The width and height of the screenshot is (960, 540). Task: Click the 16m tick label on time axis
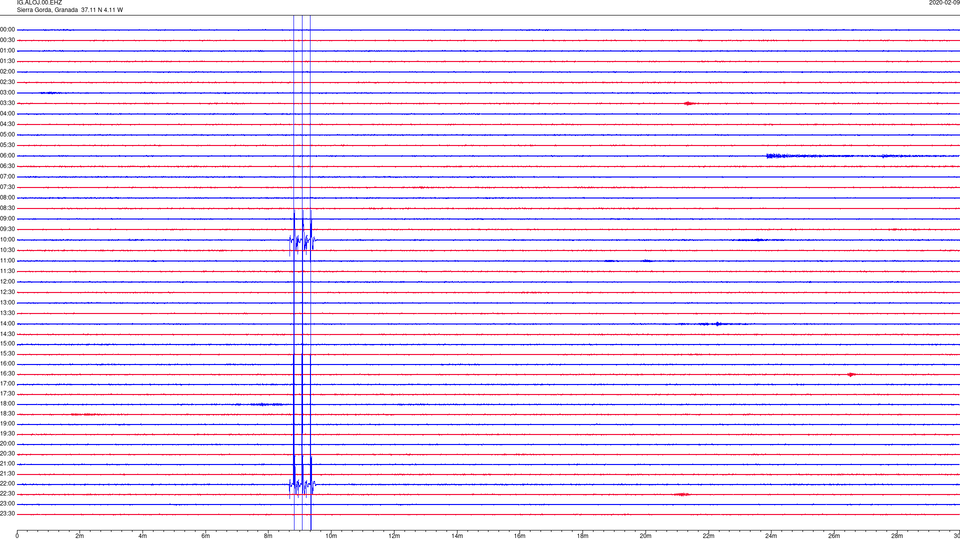coord(520,536)
